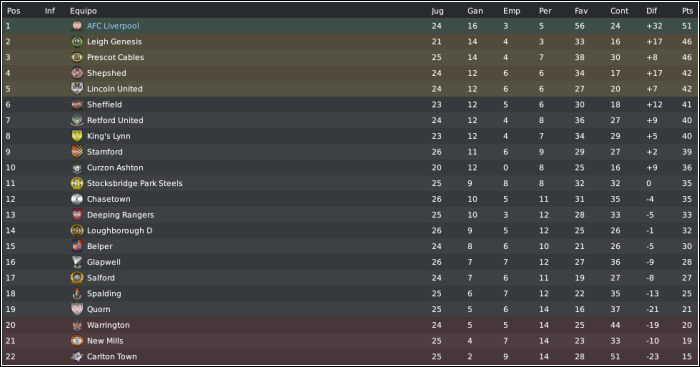The height and width of the screenshot is (367, 700).
Task: Select the Lincoln United shield badge
Action: tap(77, 89)
